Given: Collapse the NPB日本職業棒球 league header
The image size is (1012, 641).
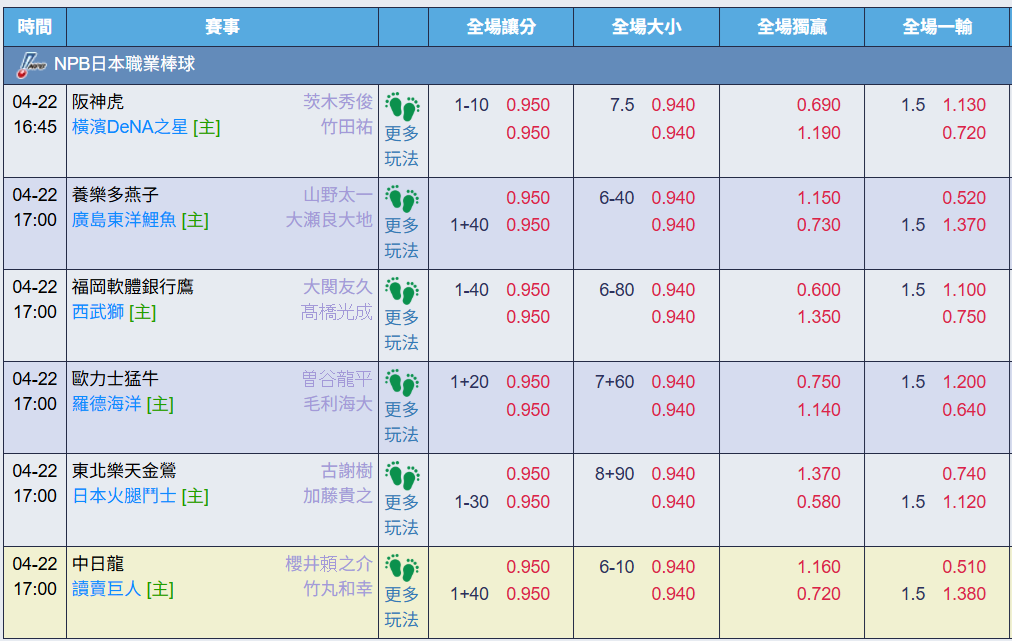Looking at the screenshot, I should coord(125,65).
